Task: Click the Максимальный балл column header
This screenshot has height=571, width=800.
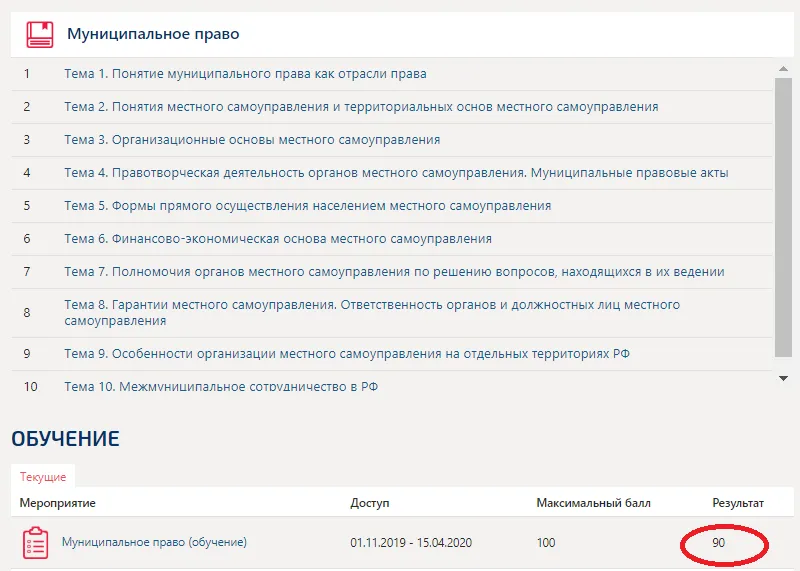Action: [593, 503]
